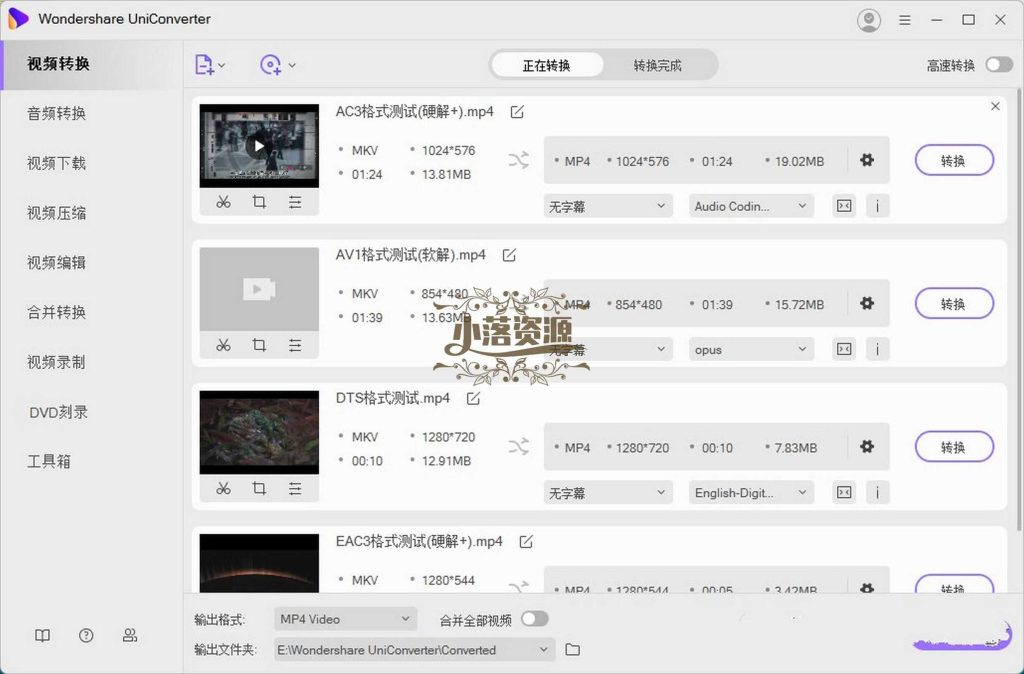Expand the load DVD arrow menu
This screenshot has height=674, width=1024.
point(292,65)
